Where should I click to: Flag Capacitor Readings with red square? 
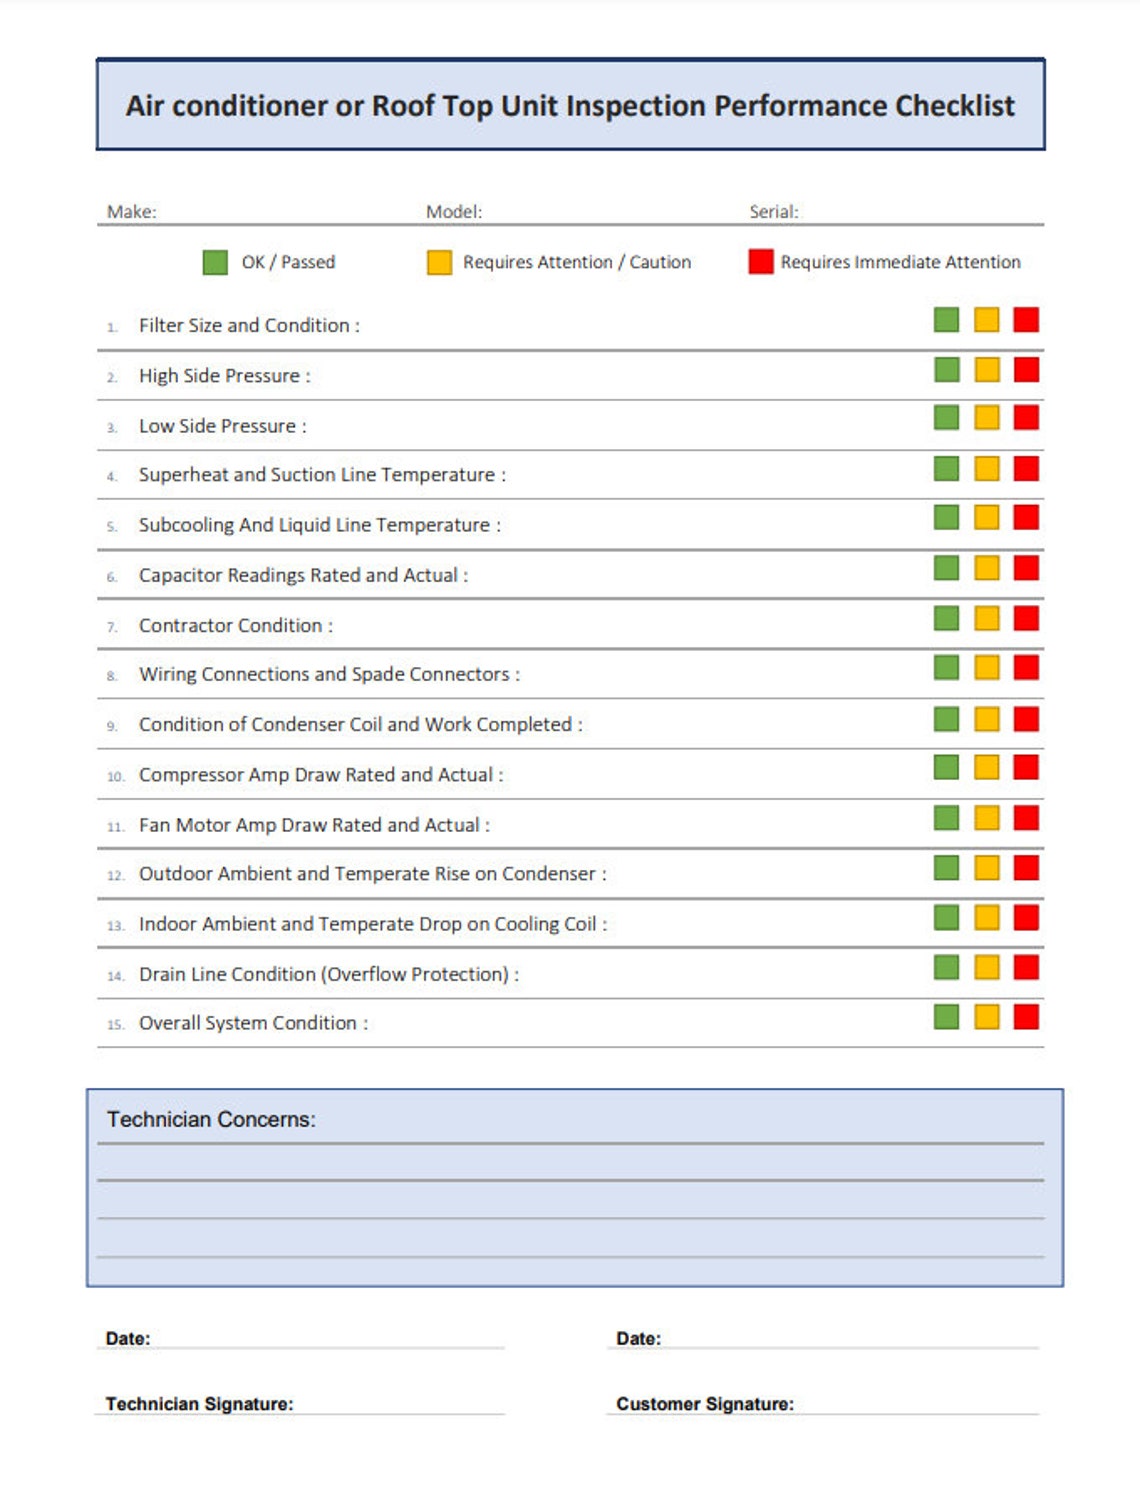point(1025,570)
